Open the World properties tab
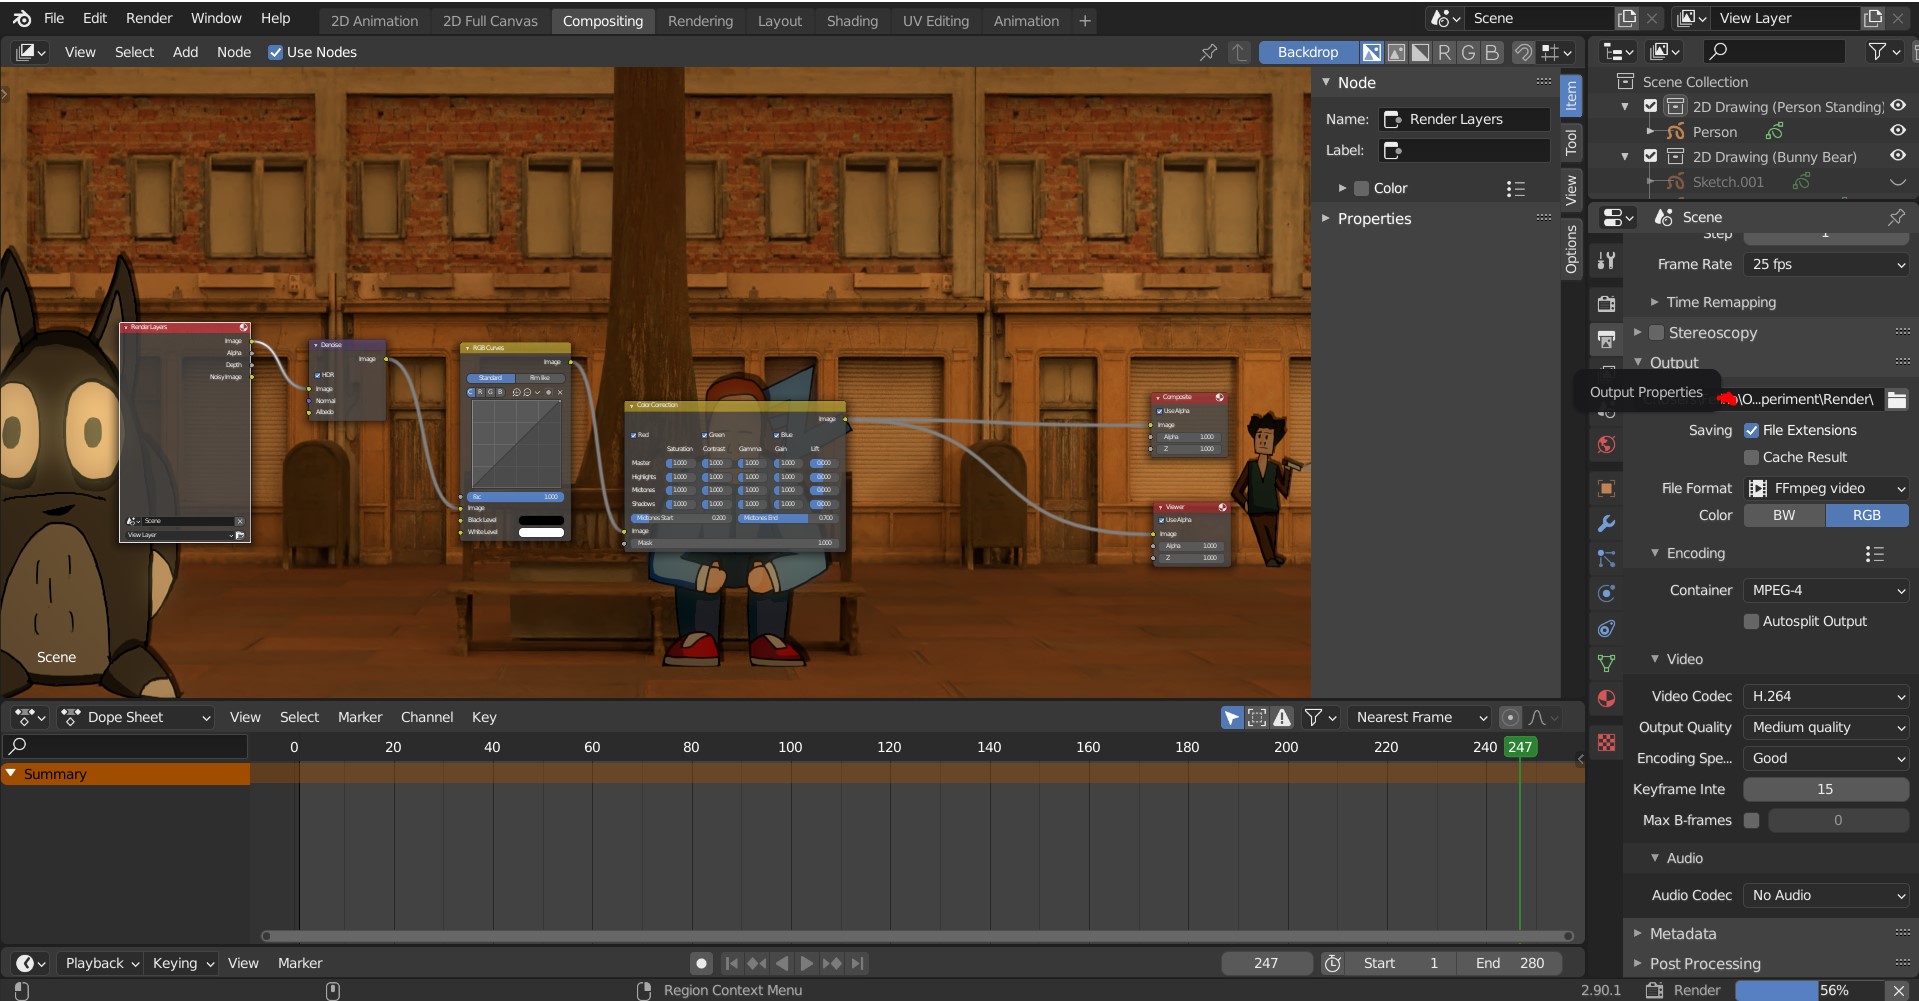This screenshot has height=1001, width=1919. (1606, 445)
